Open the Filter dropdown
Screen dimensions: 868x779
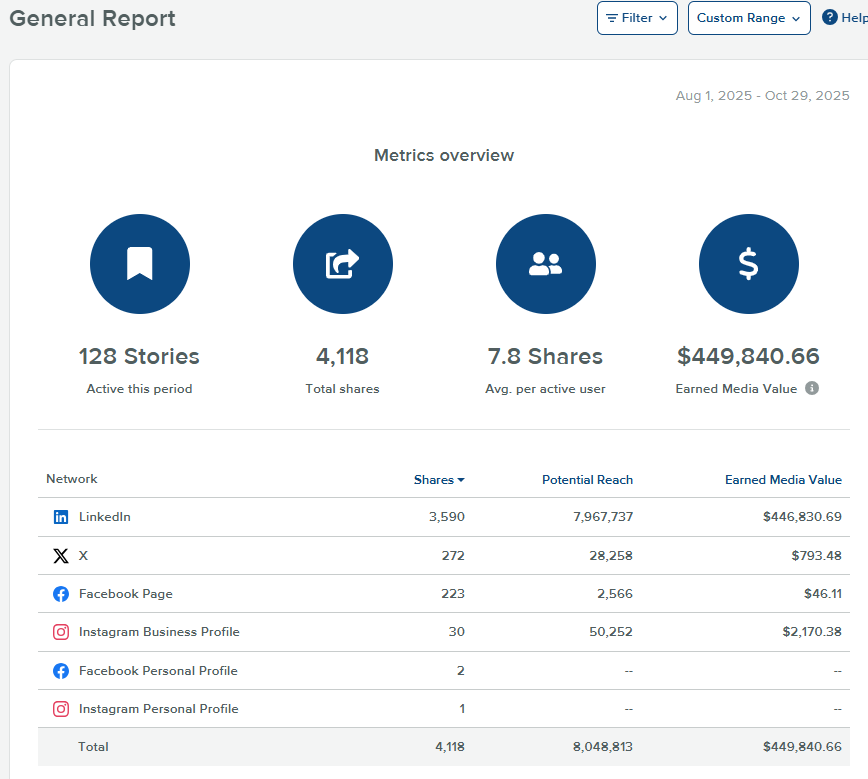coord(637,17)
